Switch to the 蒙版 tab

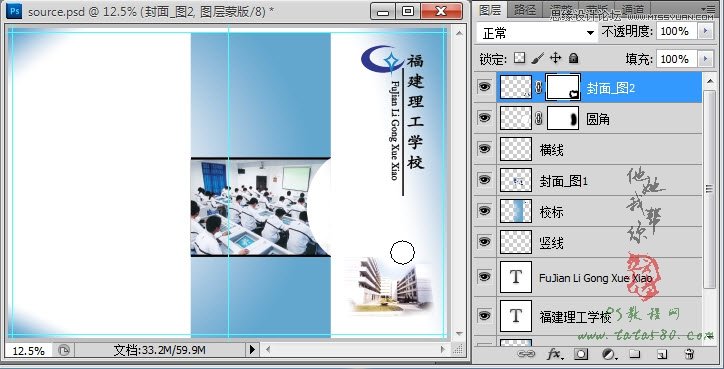coord(597,10)
